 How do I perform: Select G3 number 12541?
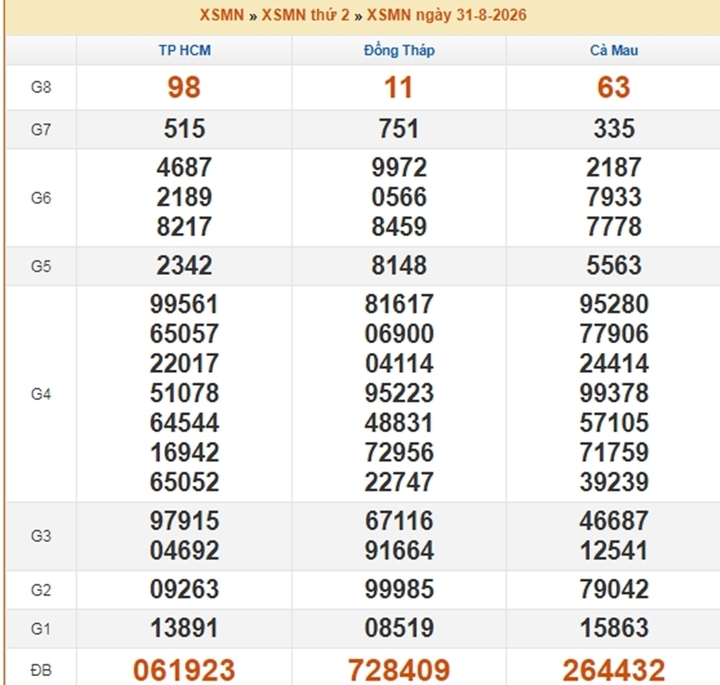[x=614, y=550]
